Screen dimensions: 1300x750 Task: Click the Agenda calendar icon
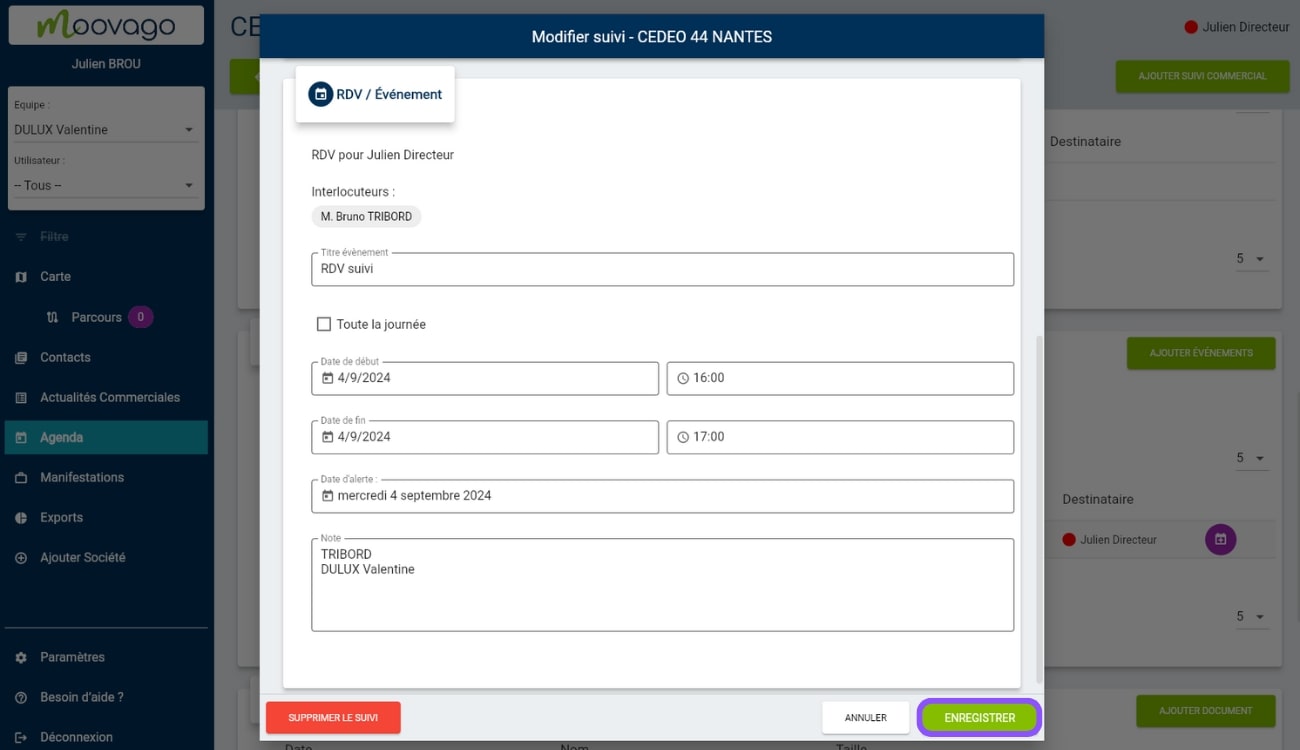[x=21, y=437]
